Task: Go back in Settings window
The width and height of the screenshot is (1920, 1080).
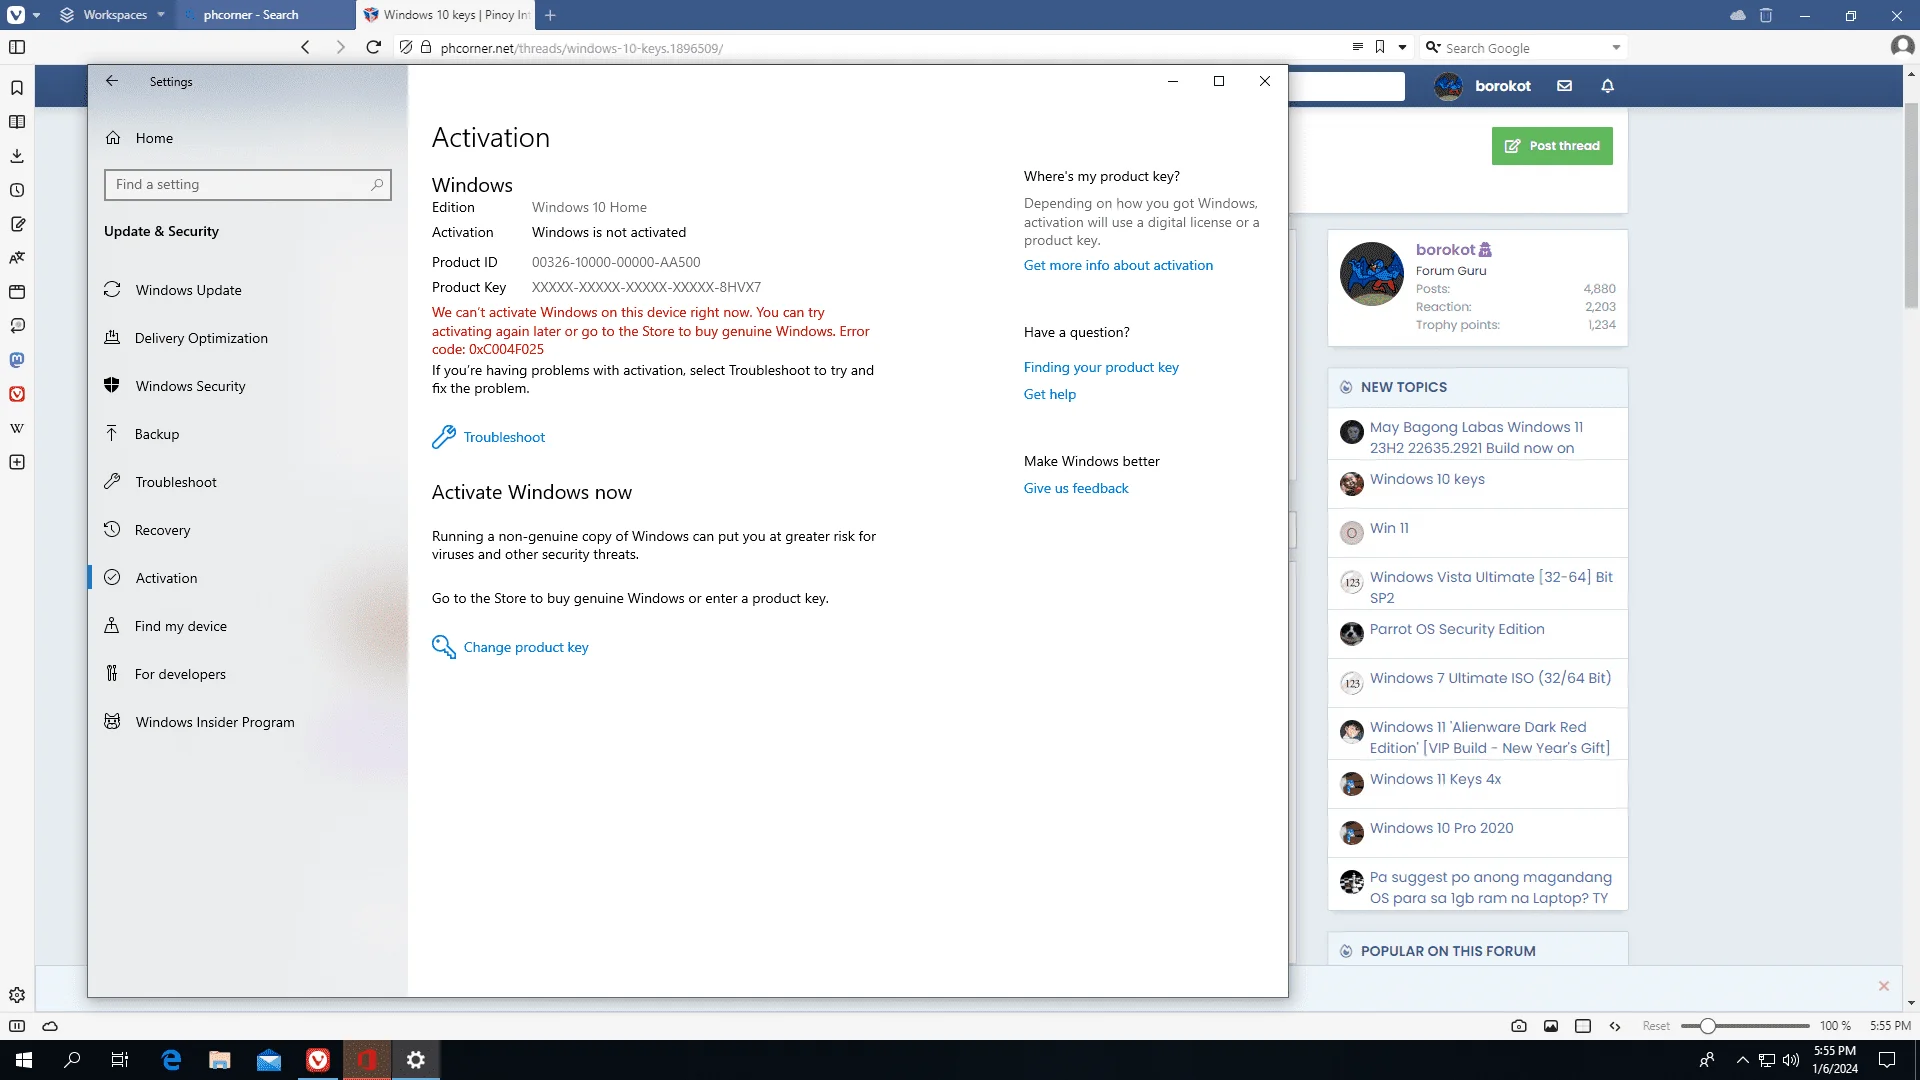Action: tap(112, 82)
